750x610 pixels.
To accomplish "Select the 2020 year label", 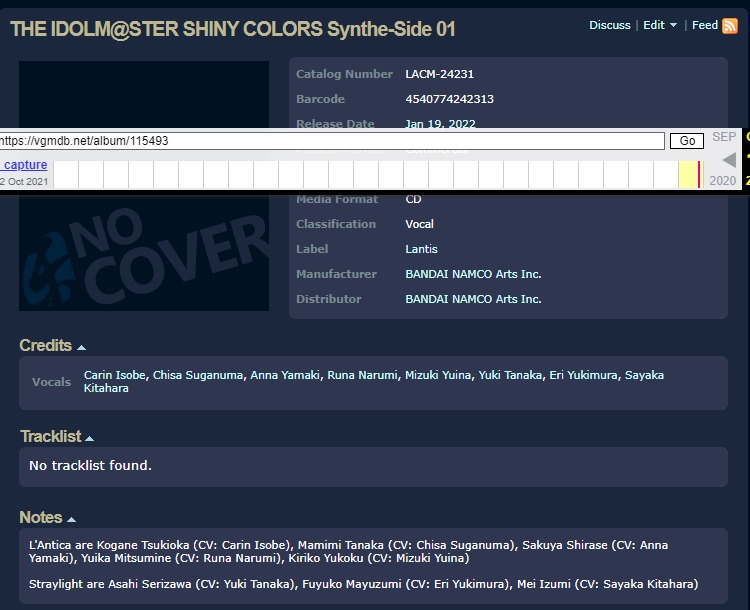I will point(722,181).
